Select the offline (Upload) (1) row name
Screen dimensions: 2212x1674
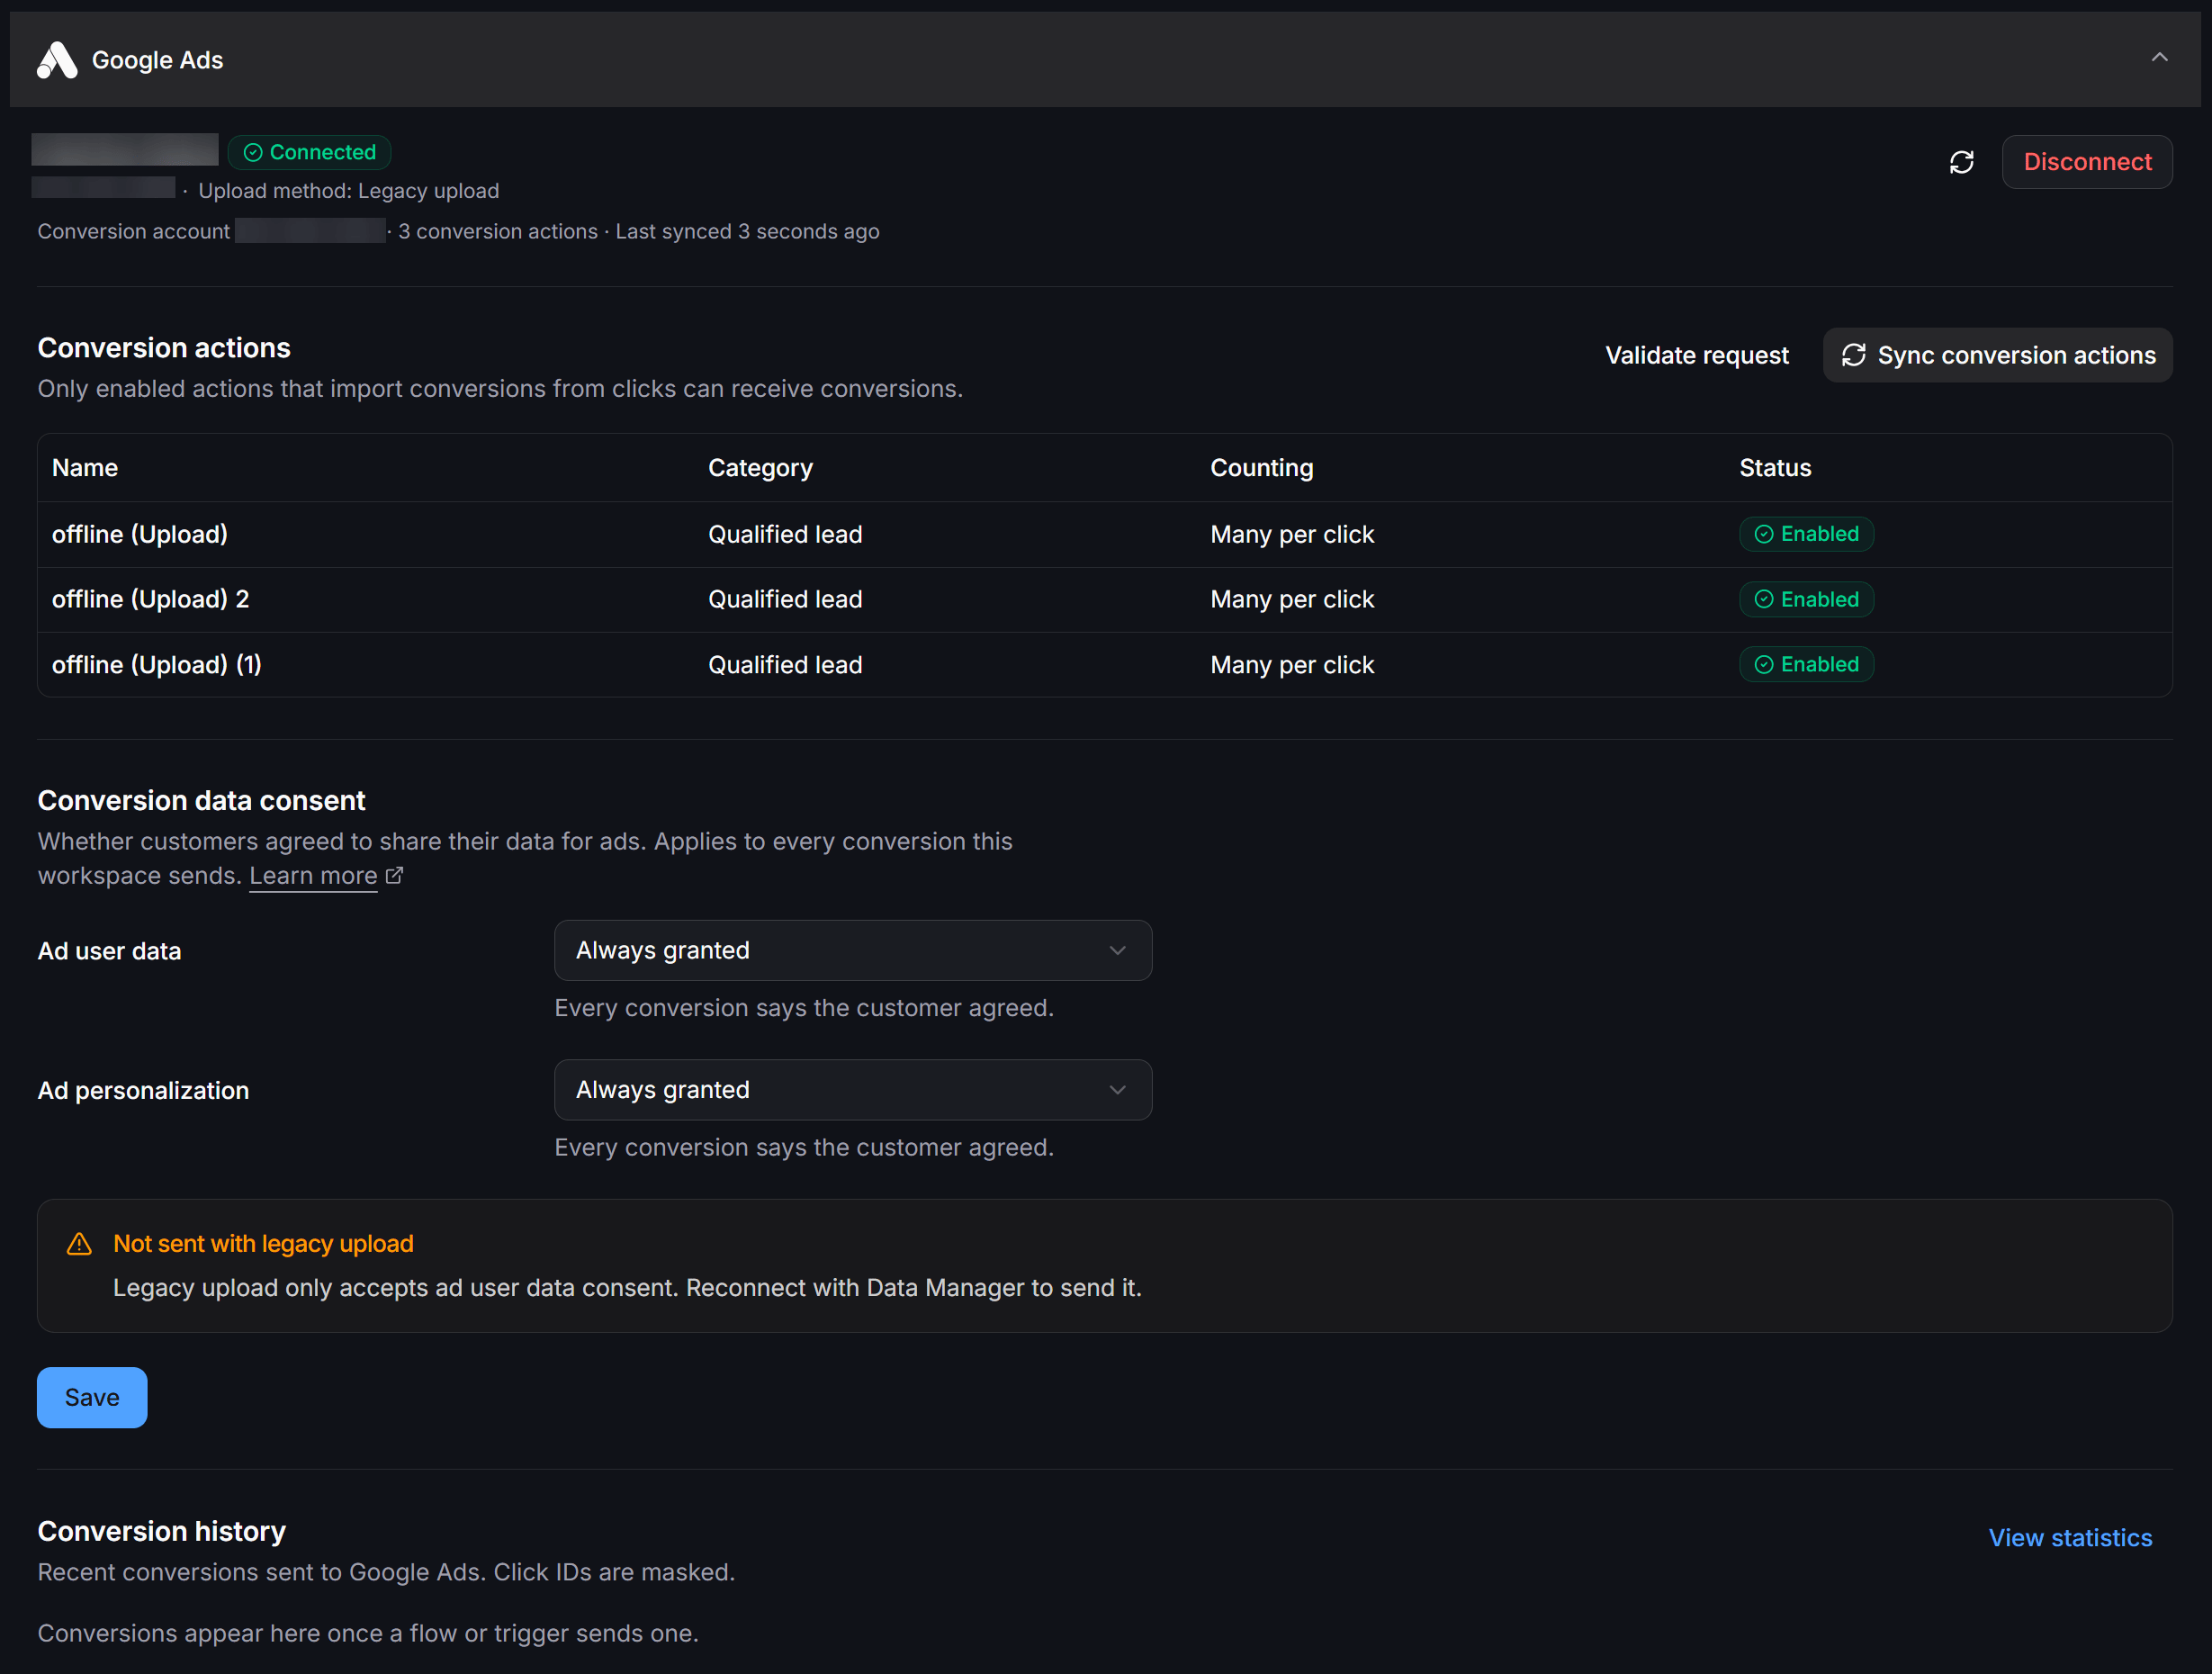pyautogui.click(x=157, y=664)
